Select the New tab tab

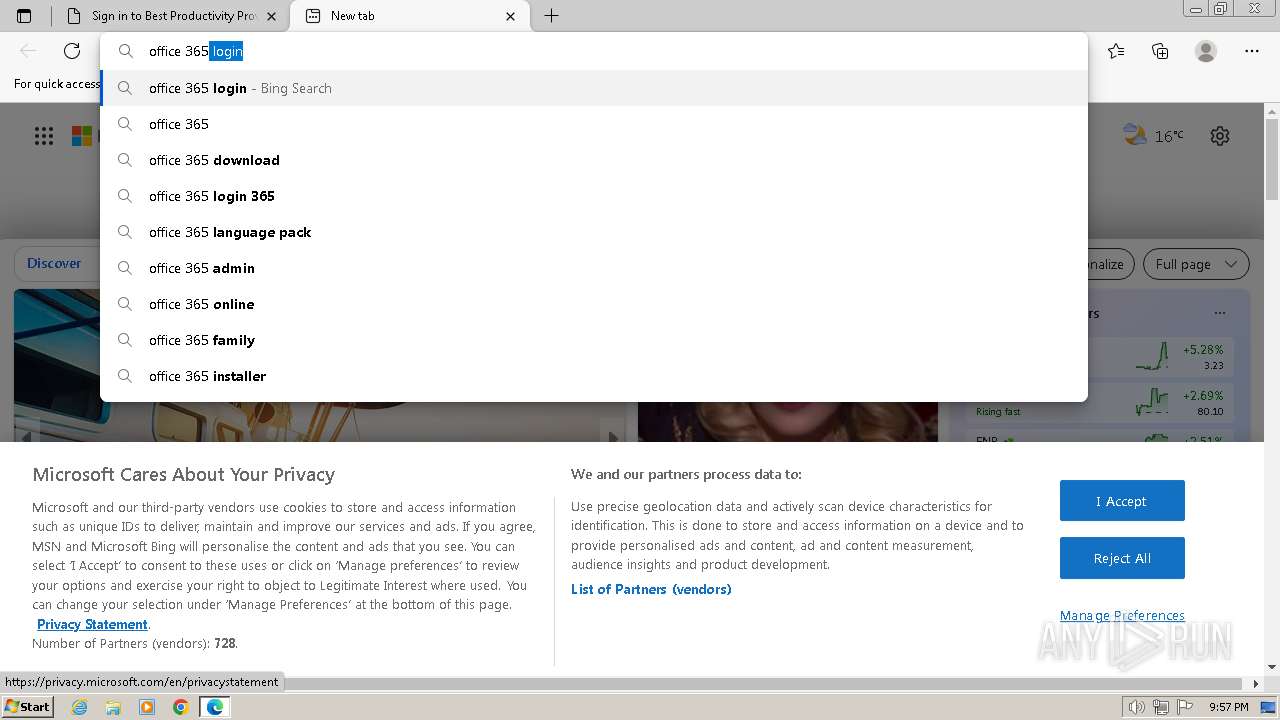pos(410,16)
